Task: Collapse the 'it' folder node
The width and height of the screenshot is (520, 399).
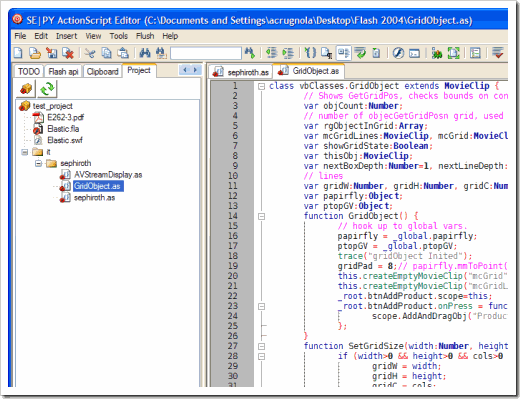Action: click(25, 152)
